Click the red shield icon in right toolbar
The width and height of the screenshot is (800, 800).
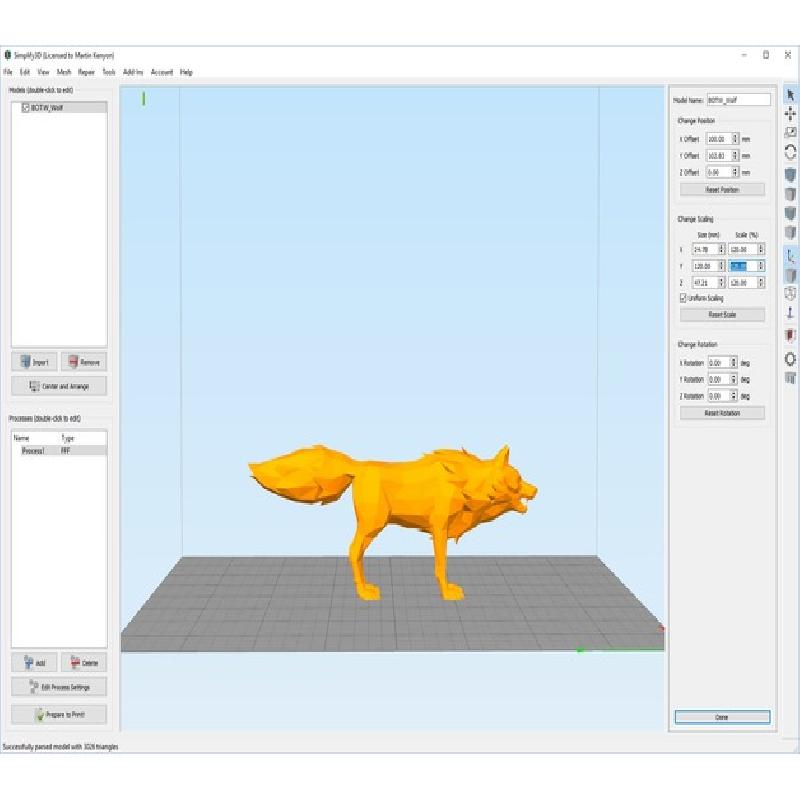pyautogui.click(x=790, y=335)
